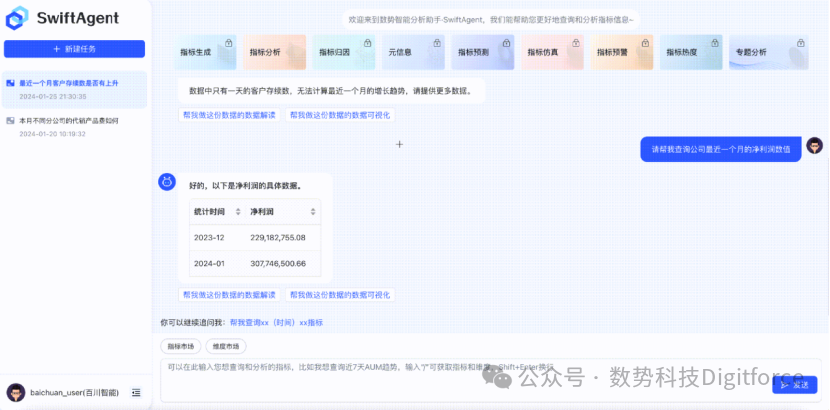Open the 维度市场 chip
Viewport: 830px width, 410px height.
[226, 347]
